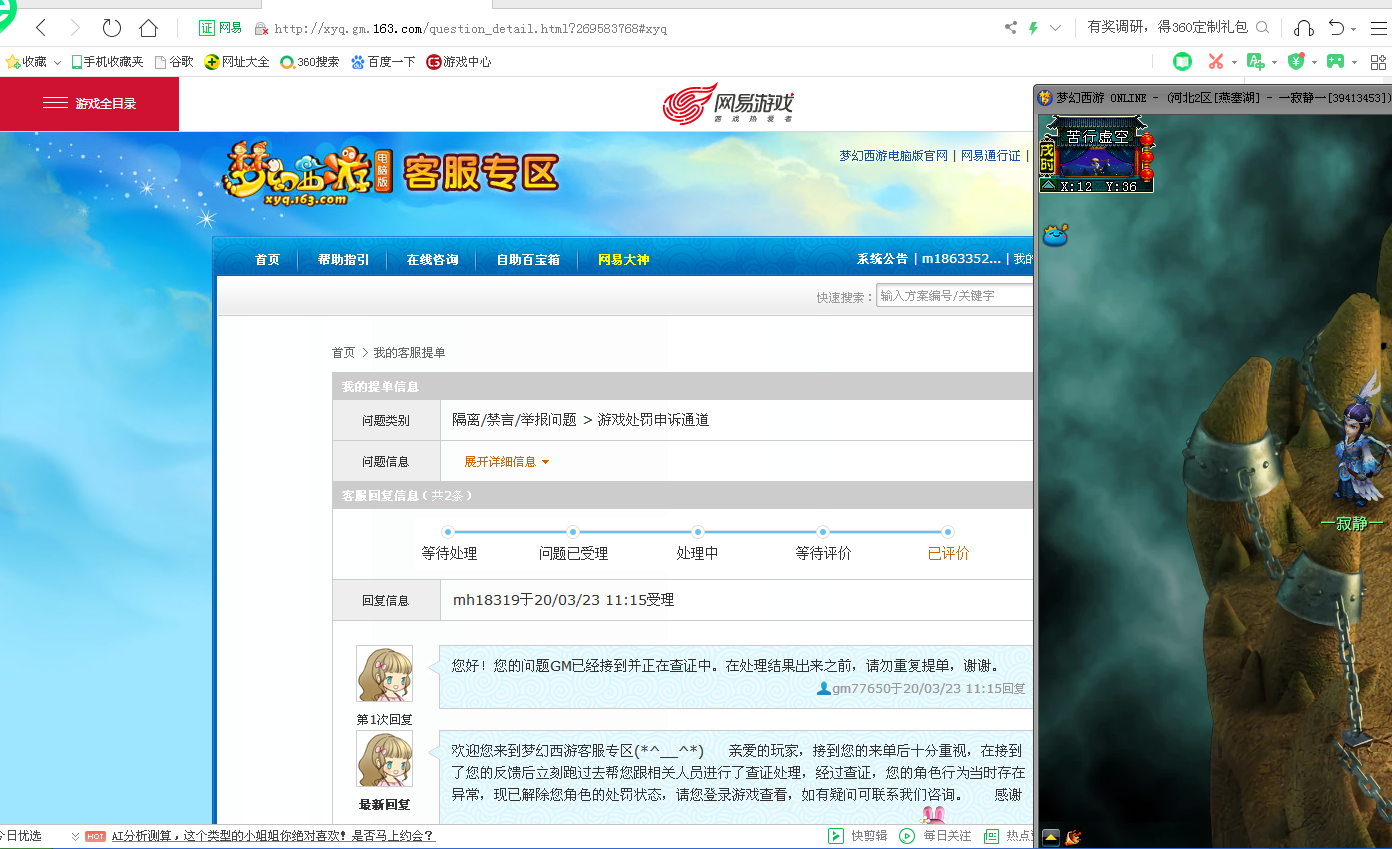Open the 网址大全 bookmark

(237, 62)
